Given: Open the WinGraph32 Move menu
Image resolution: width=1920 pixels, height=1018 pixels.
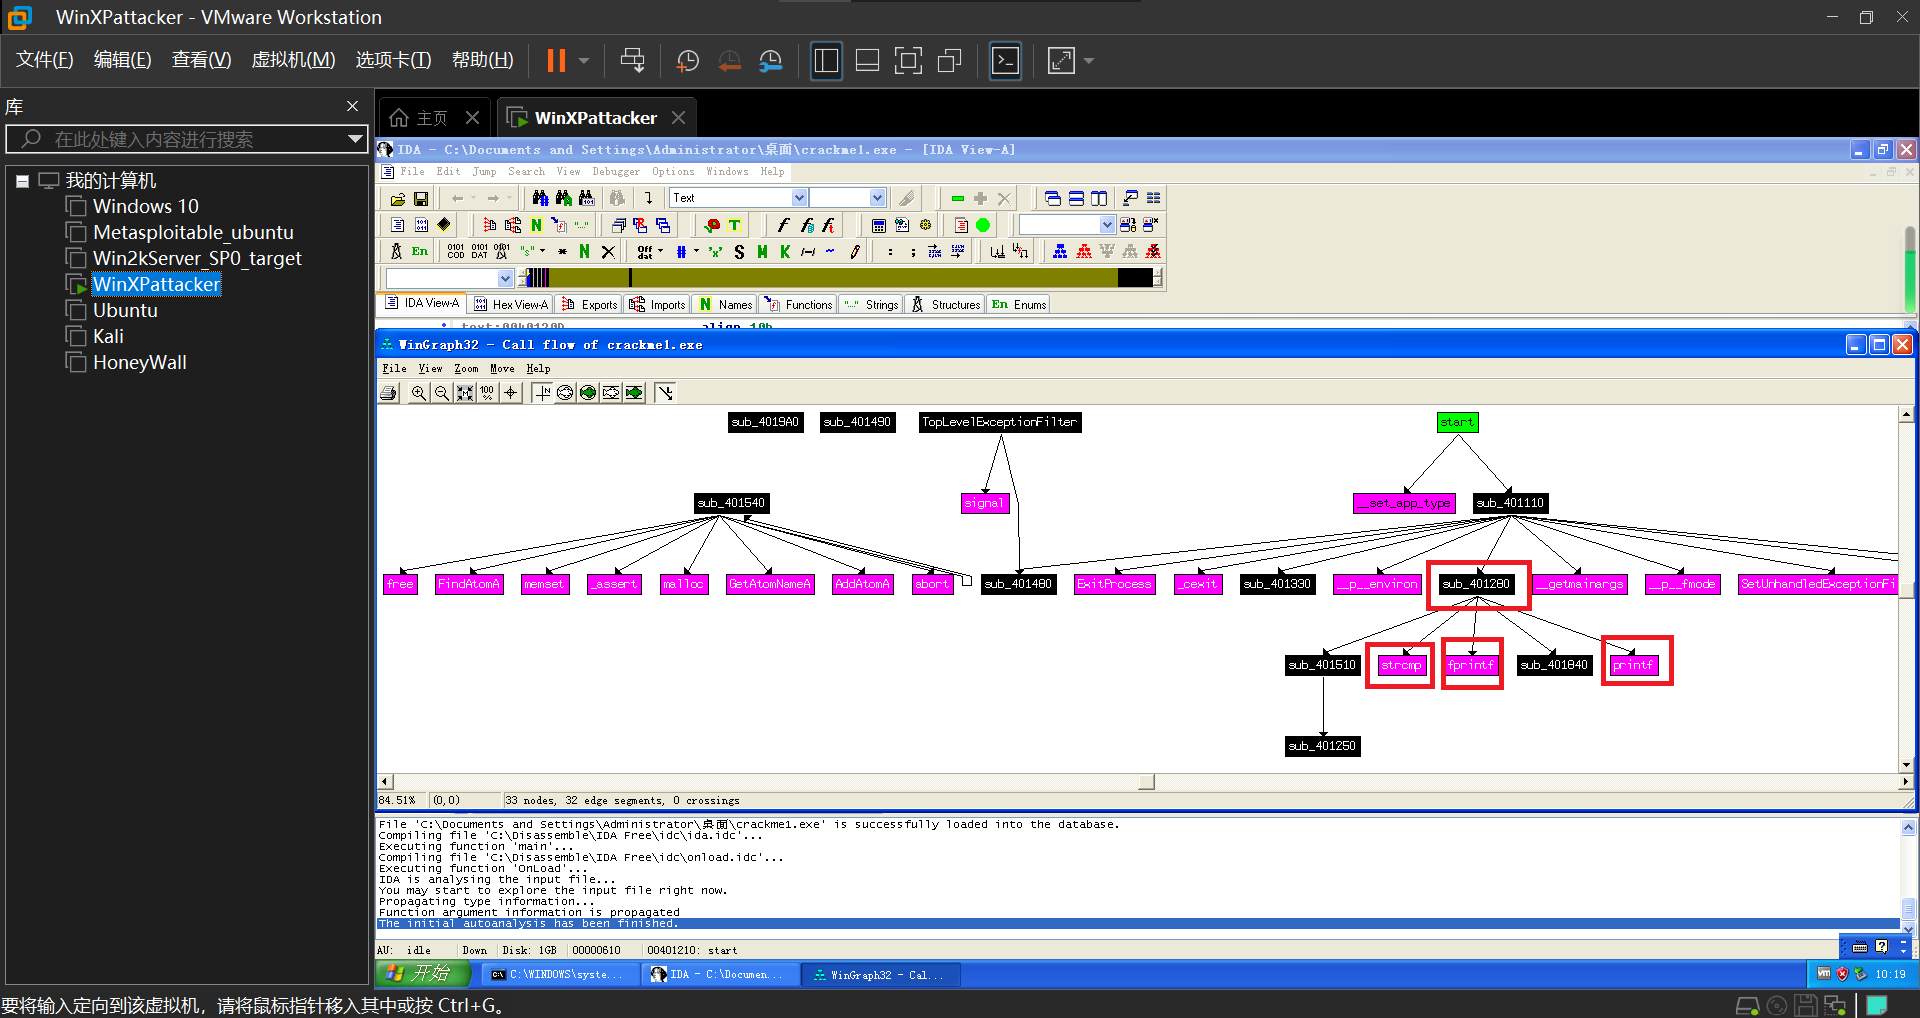Looking at the screenshot, I should (x=502, y=369).
